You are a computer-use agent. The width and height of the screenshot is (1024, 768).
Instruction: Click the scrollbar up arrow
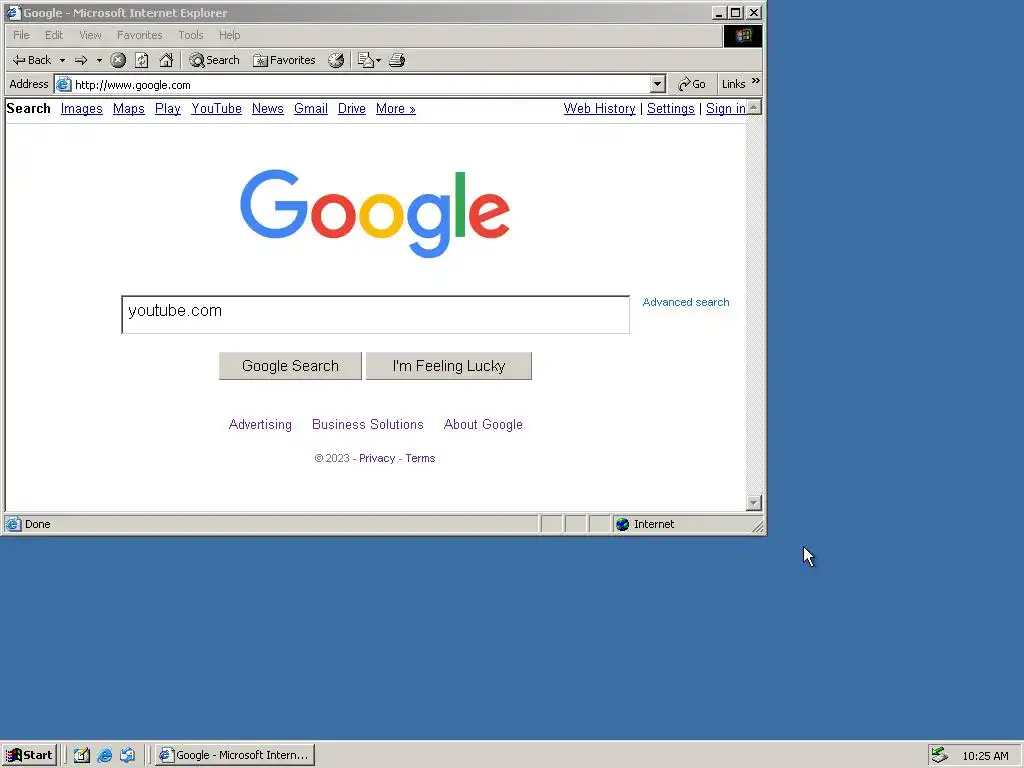pyautogui.click(x=754, y=107)
